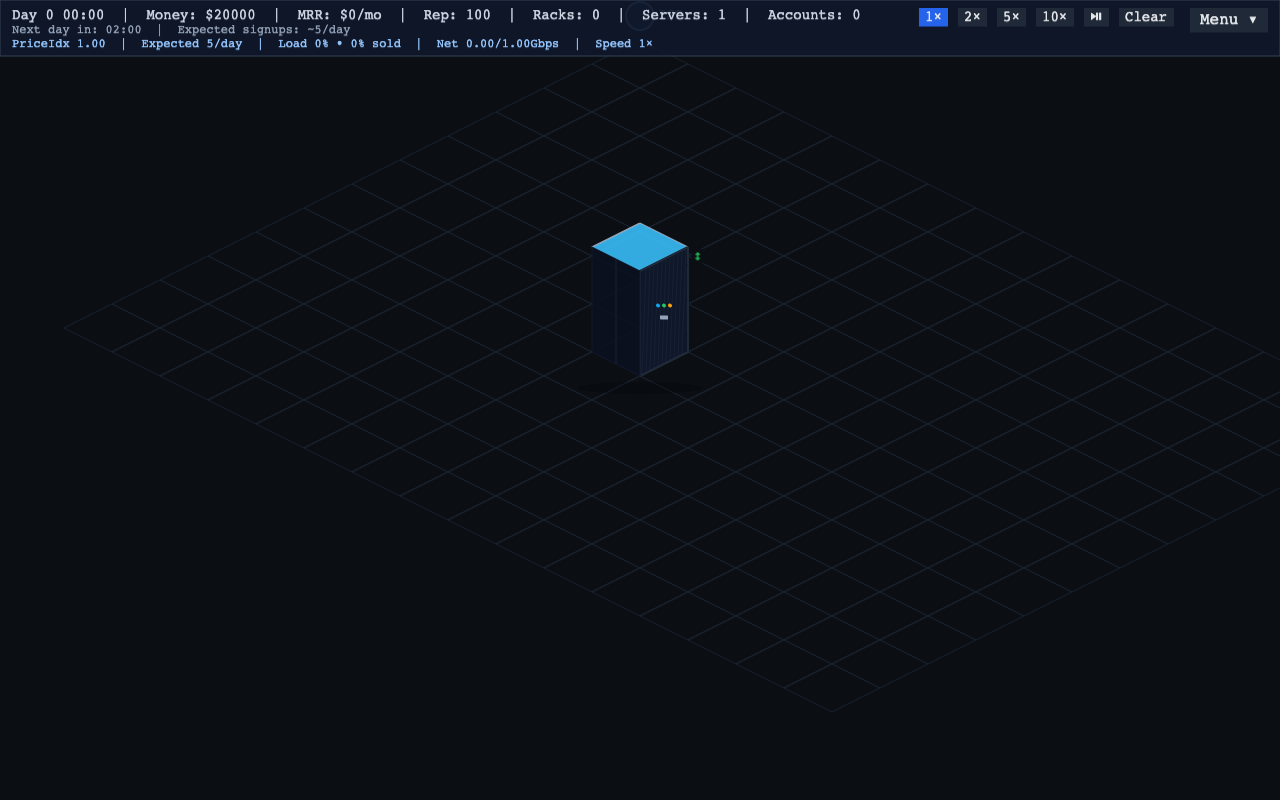Switch game speed to 2×
The width and height of the screenshot is (1280, 800).
pos(972,17)
